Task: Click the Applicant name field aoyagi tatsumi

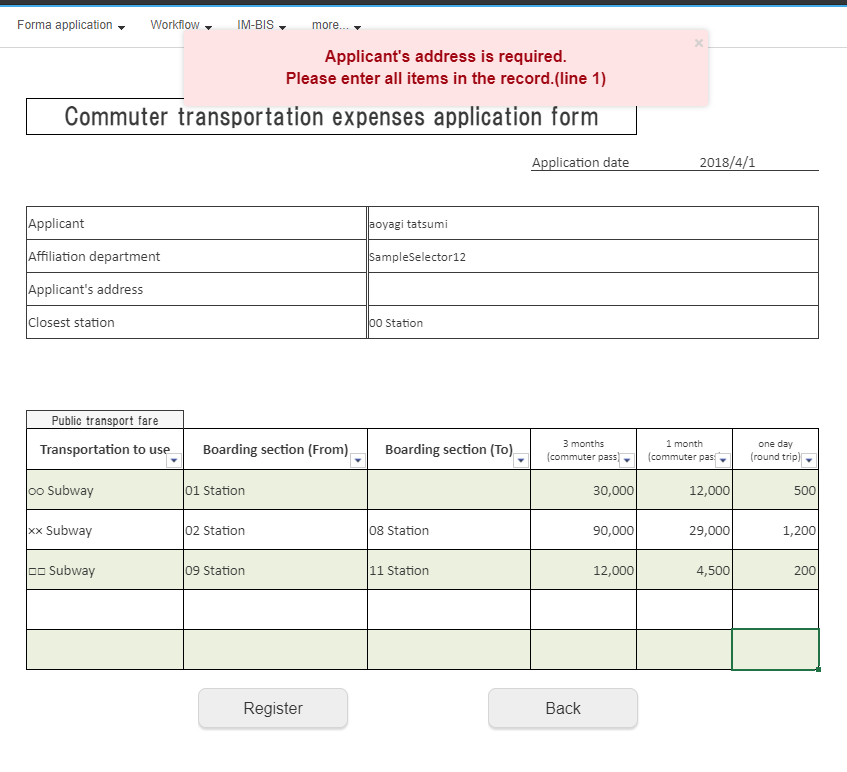Action: pyautogui.click(x=593, y=223)
